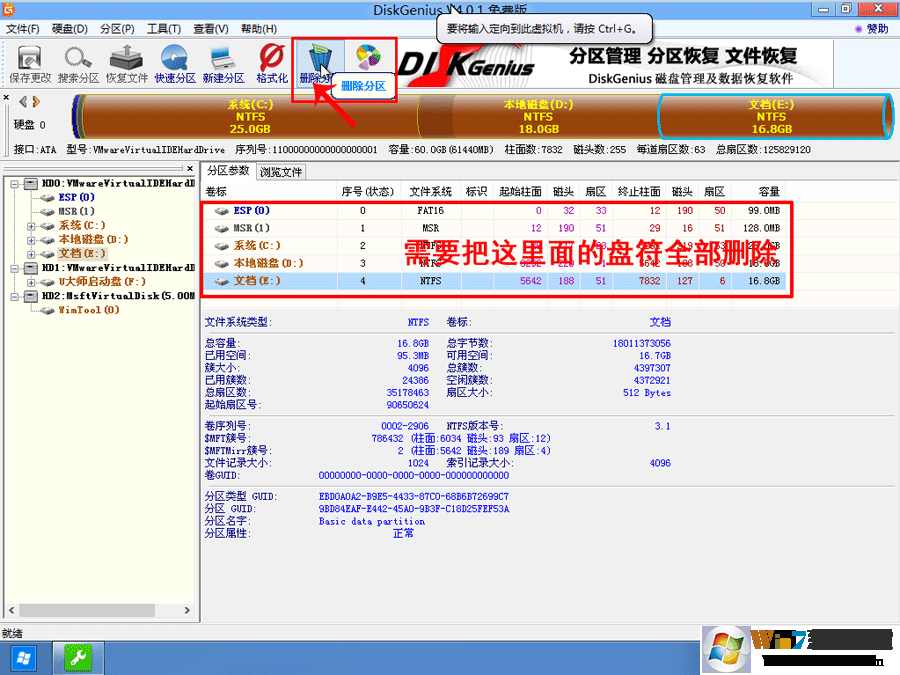This screenshot has width=900, height=675.
Task: Expand the 系统(C:) partition in the tree
Action: click(x=31, y=227)
